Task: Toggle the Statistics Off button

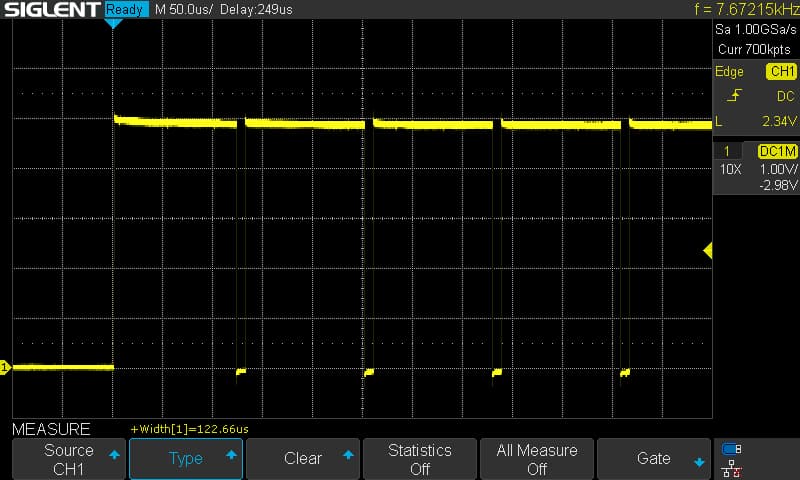Action: (x=420, y=459)
